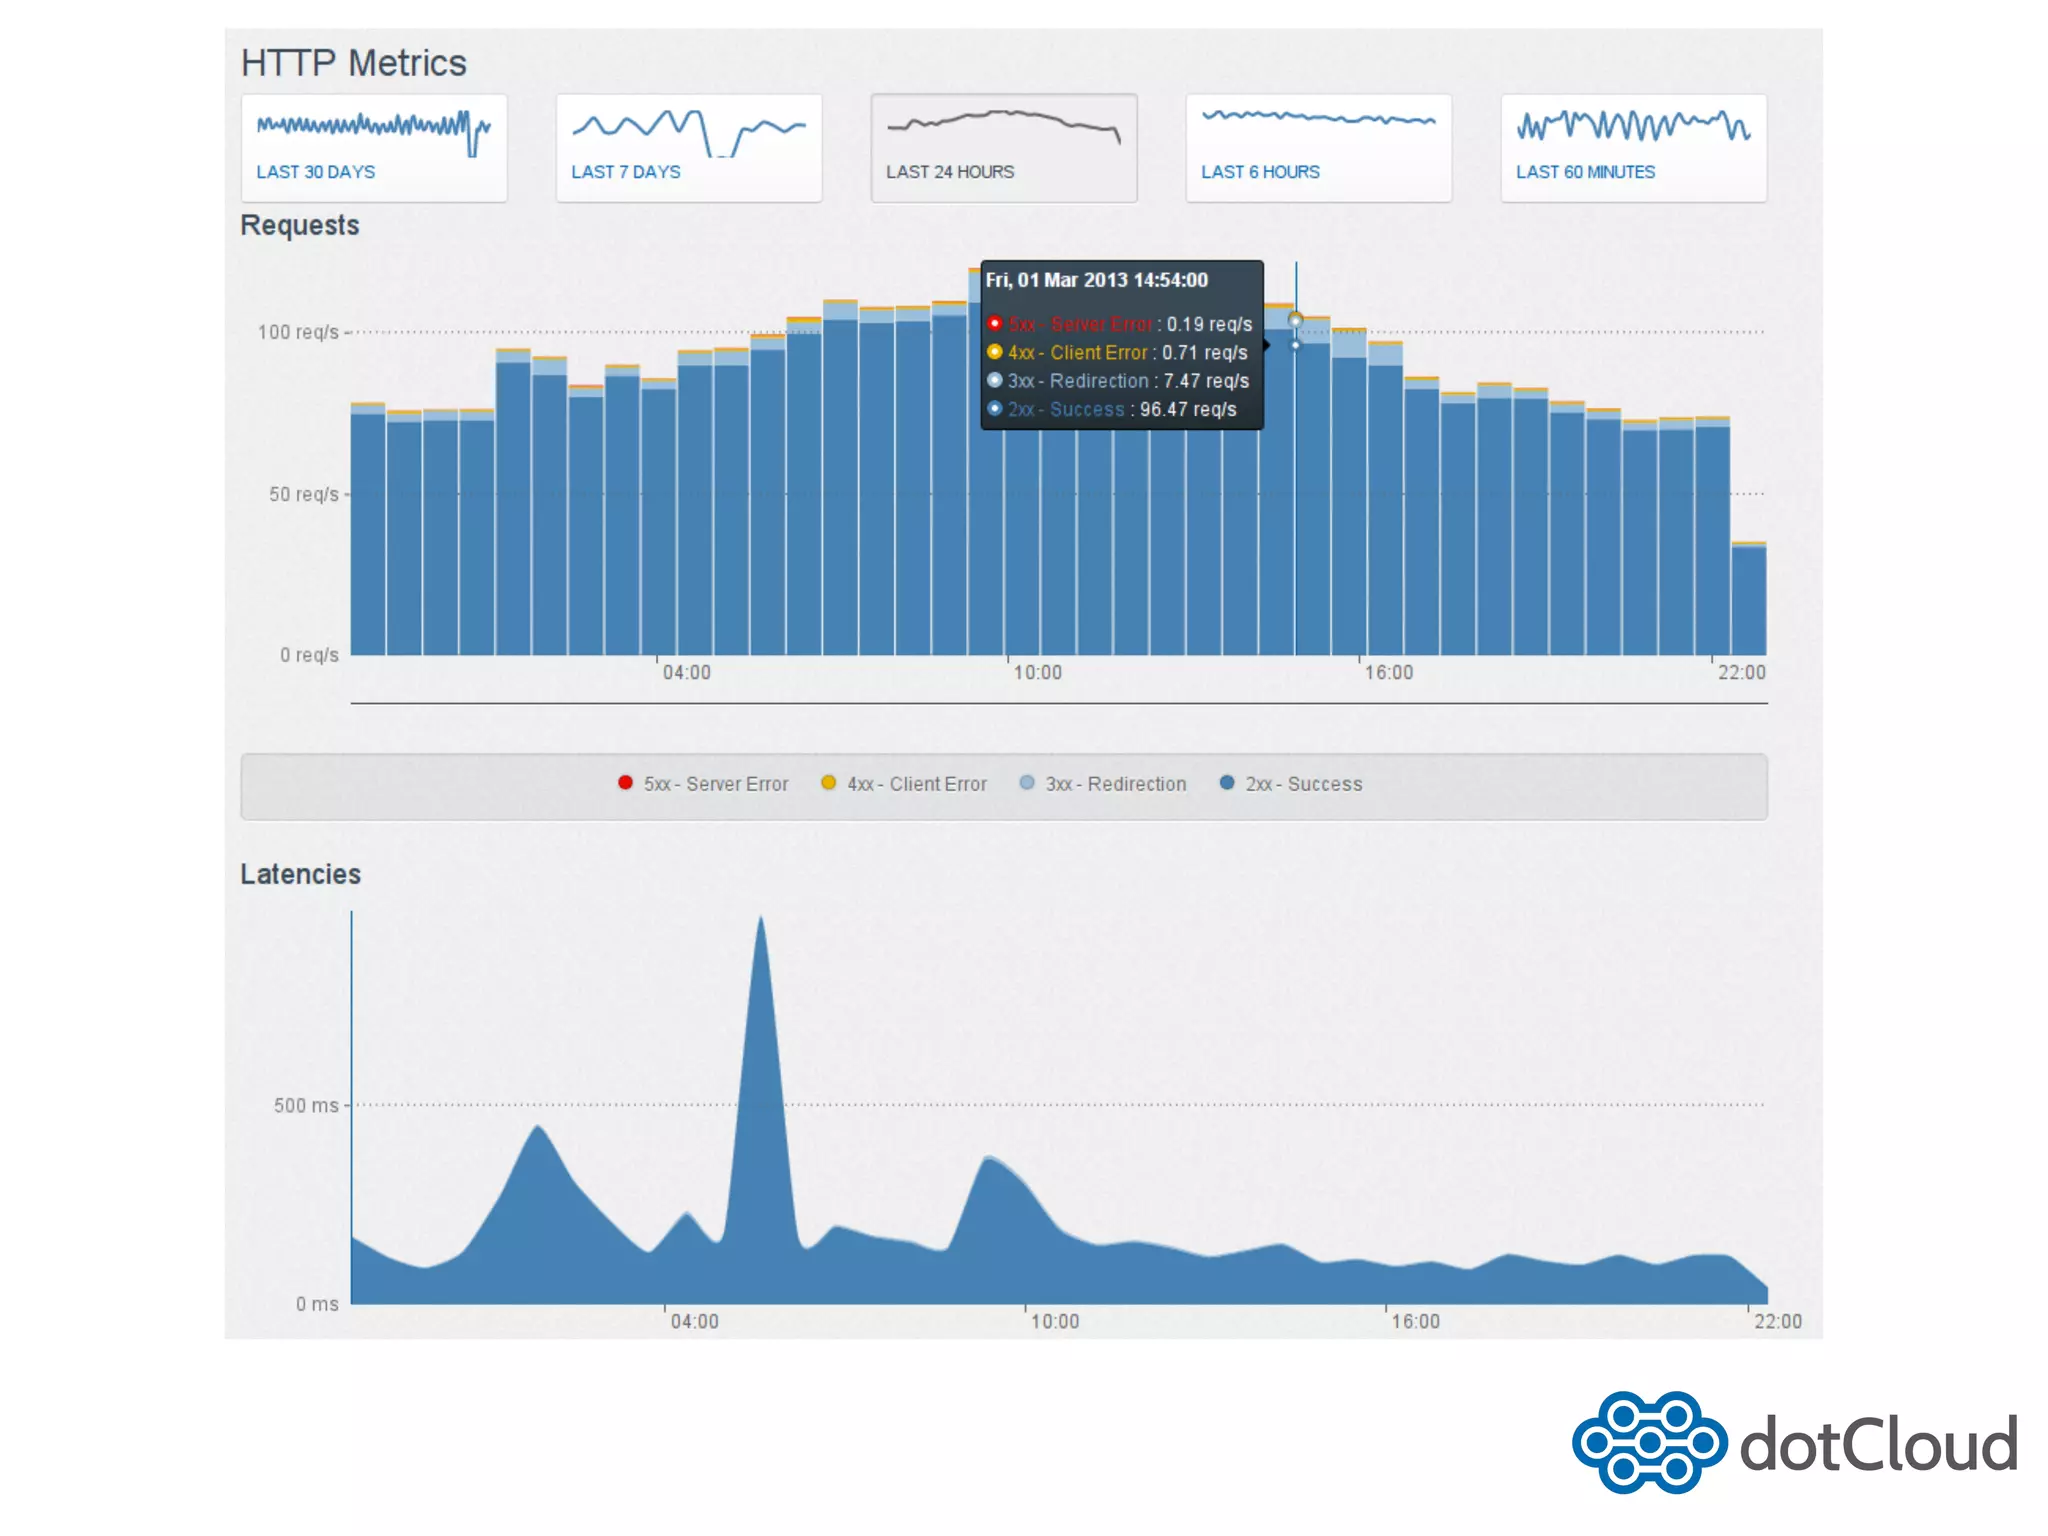
Task: Click the dotCloud brand text
Action: coord(1878,1445)
